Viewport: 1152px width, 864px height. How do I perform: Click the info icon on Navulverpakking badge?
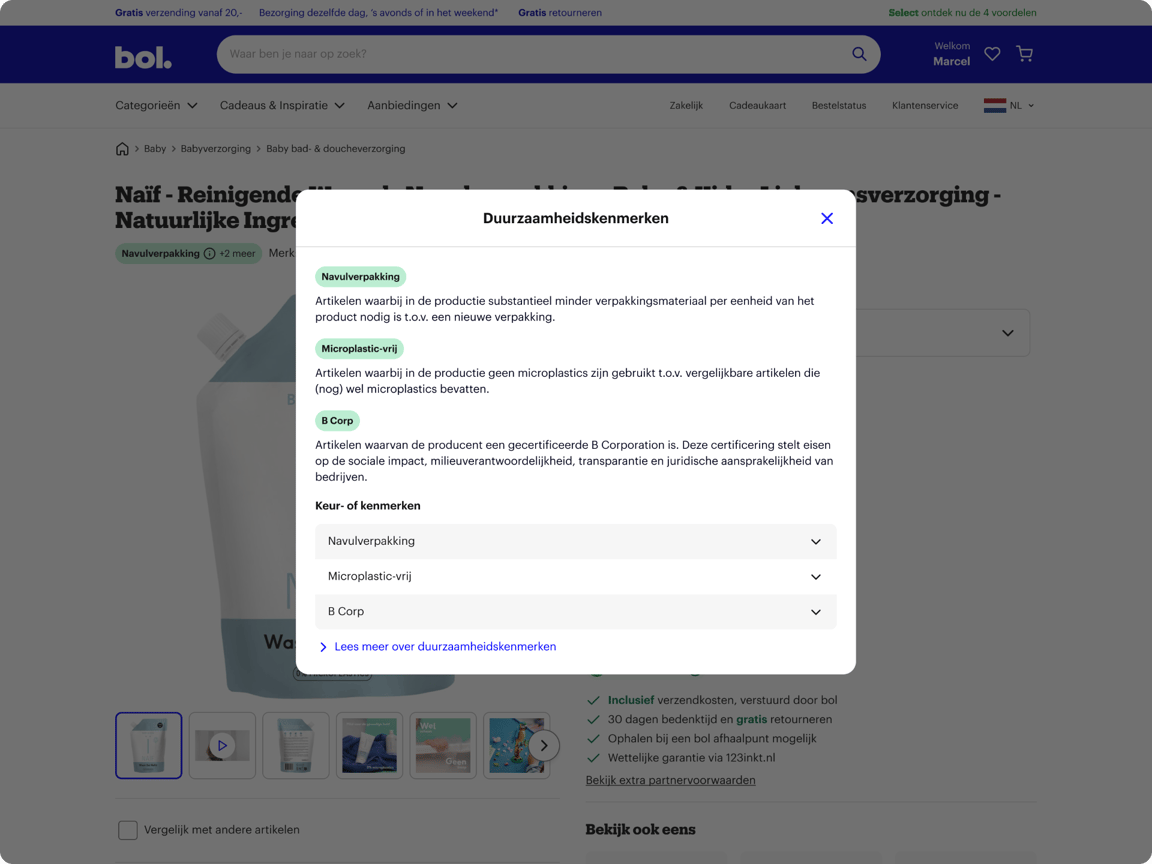209,253
